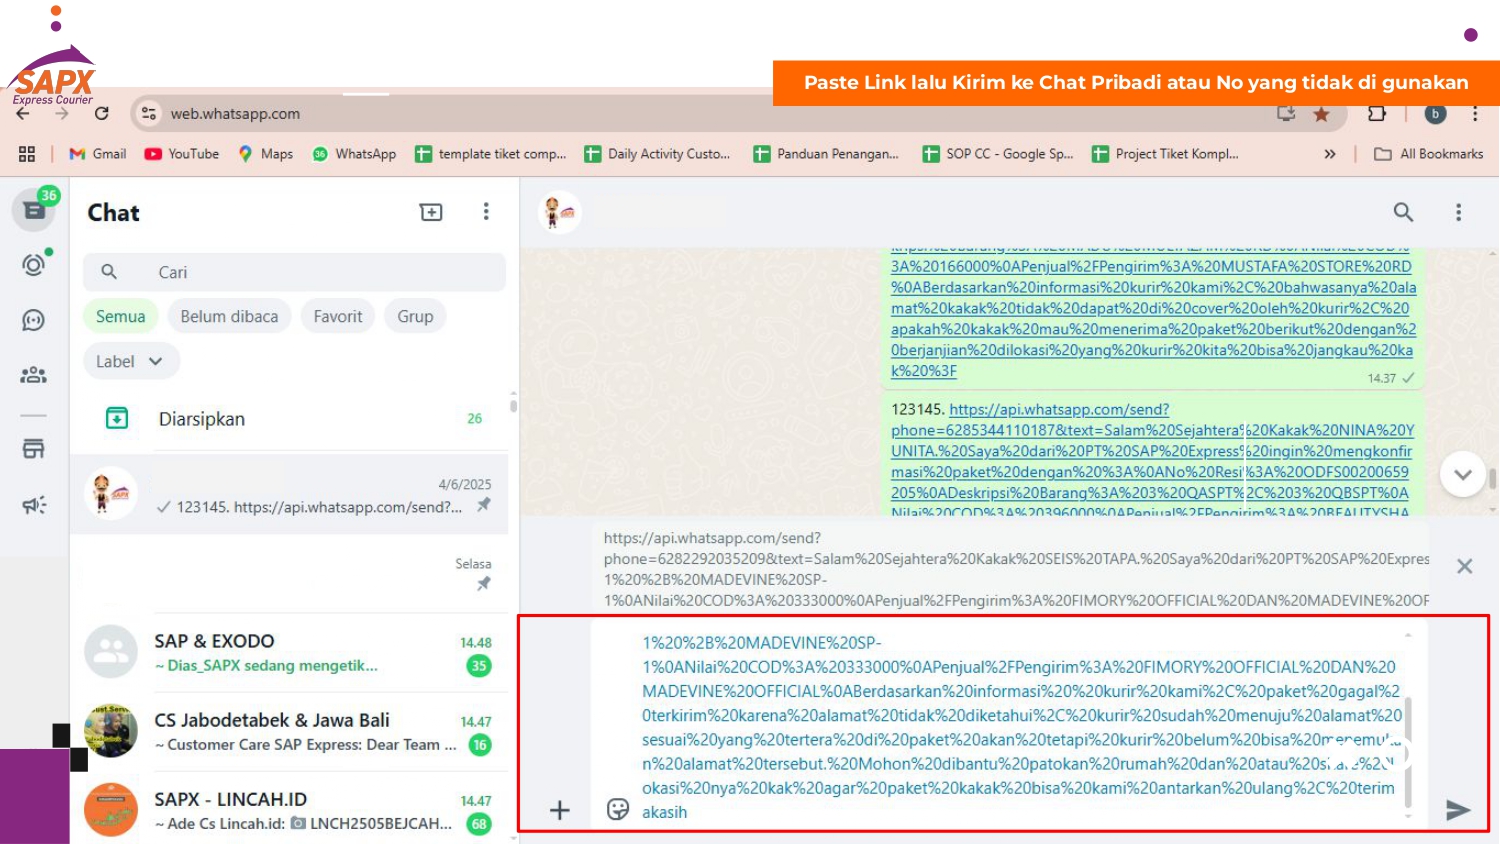Open the template tiket comp... bookmark
This screenshot has height=844, width=1500.
(x=491, y=154)
